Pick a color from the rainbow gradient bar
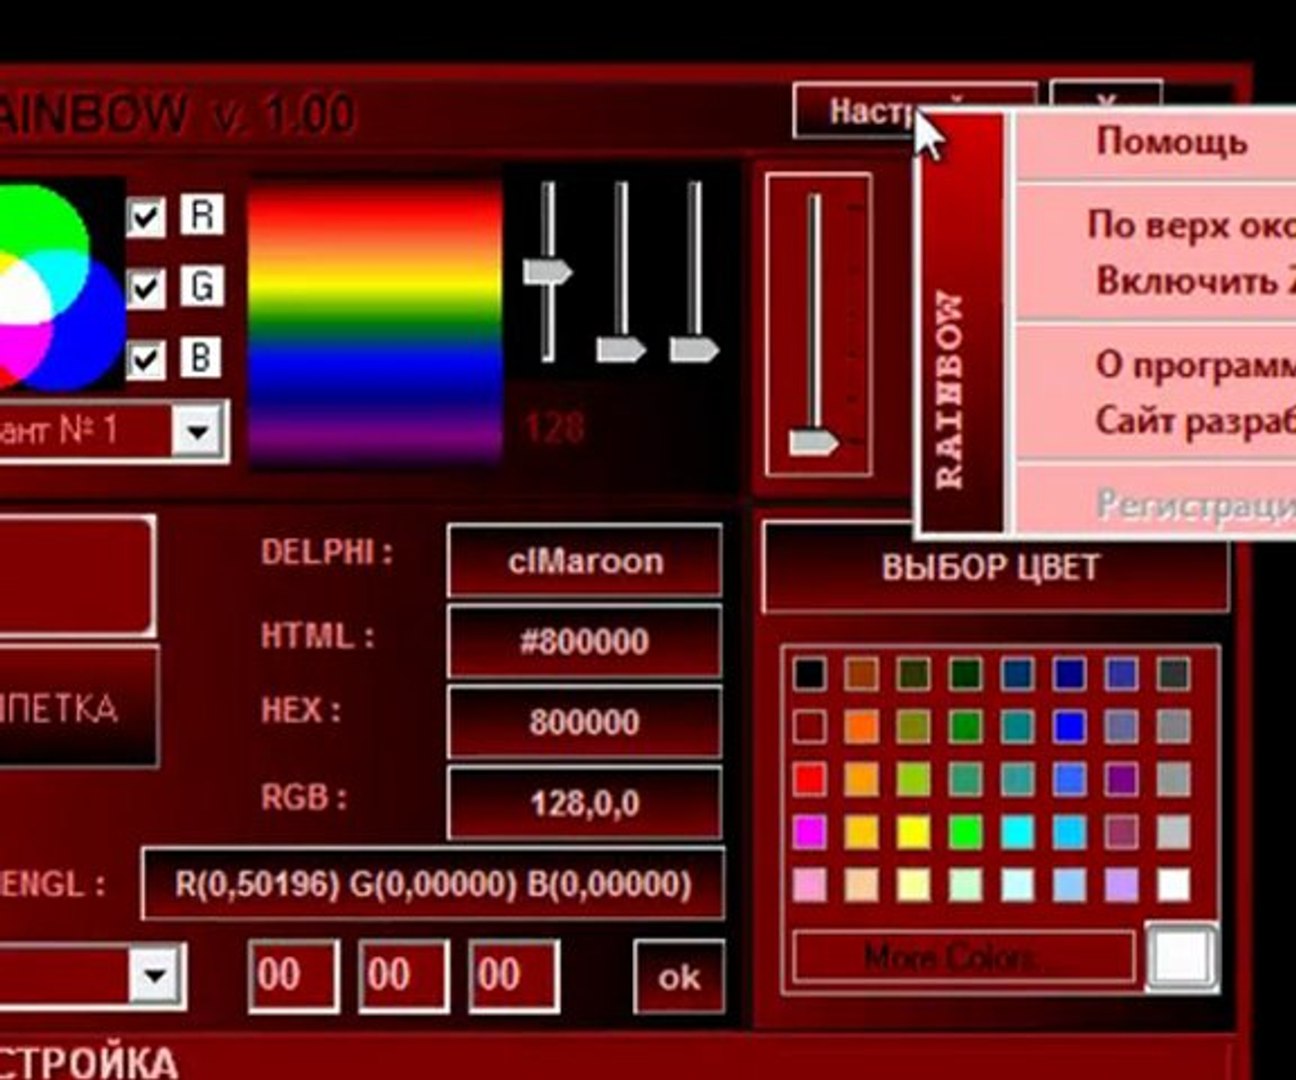 [375, 323]
